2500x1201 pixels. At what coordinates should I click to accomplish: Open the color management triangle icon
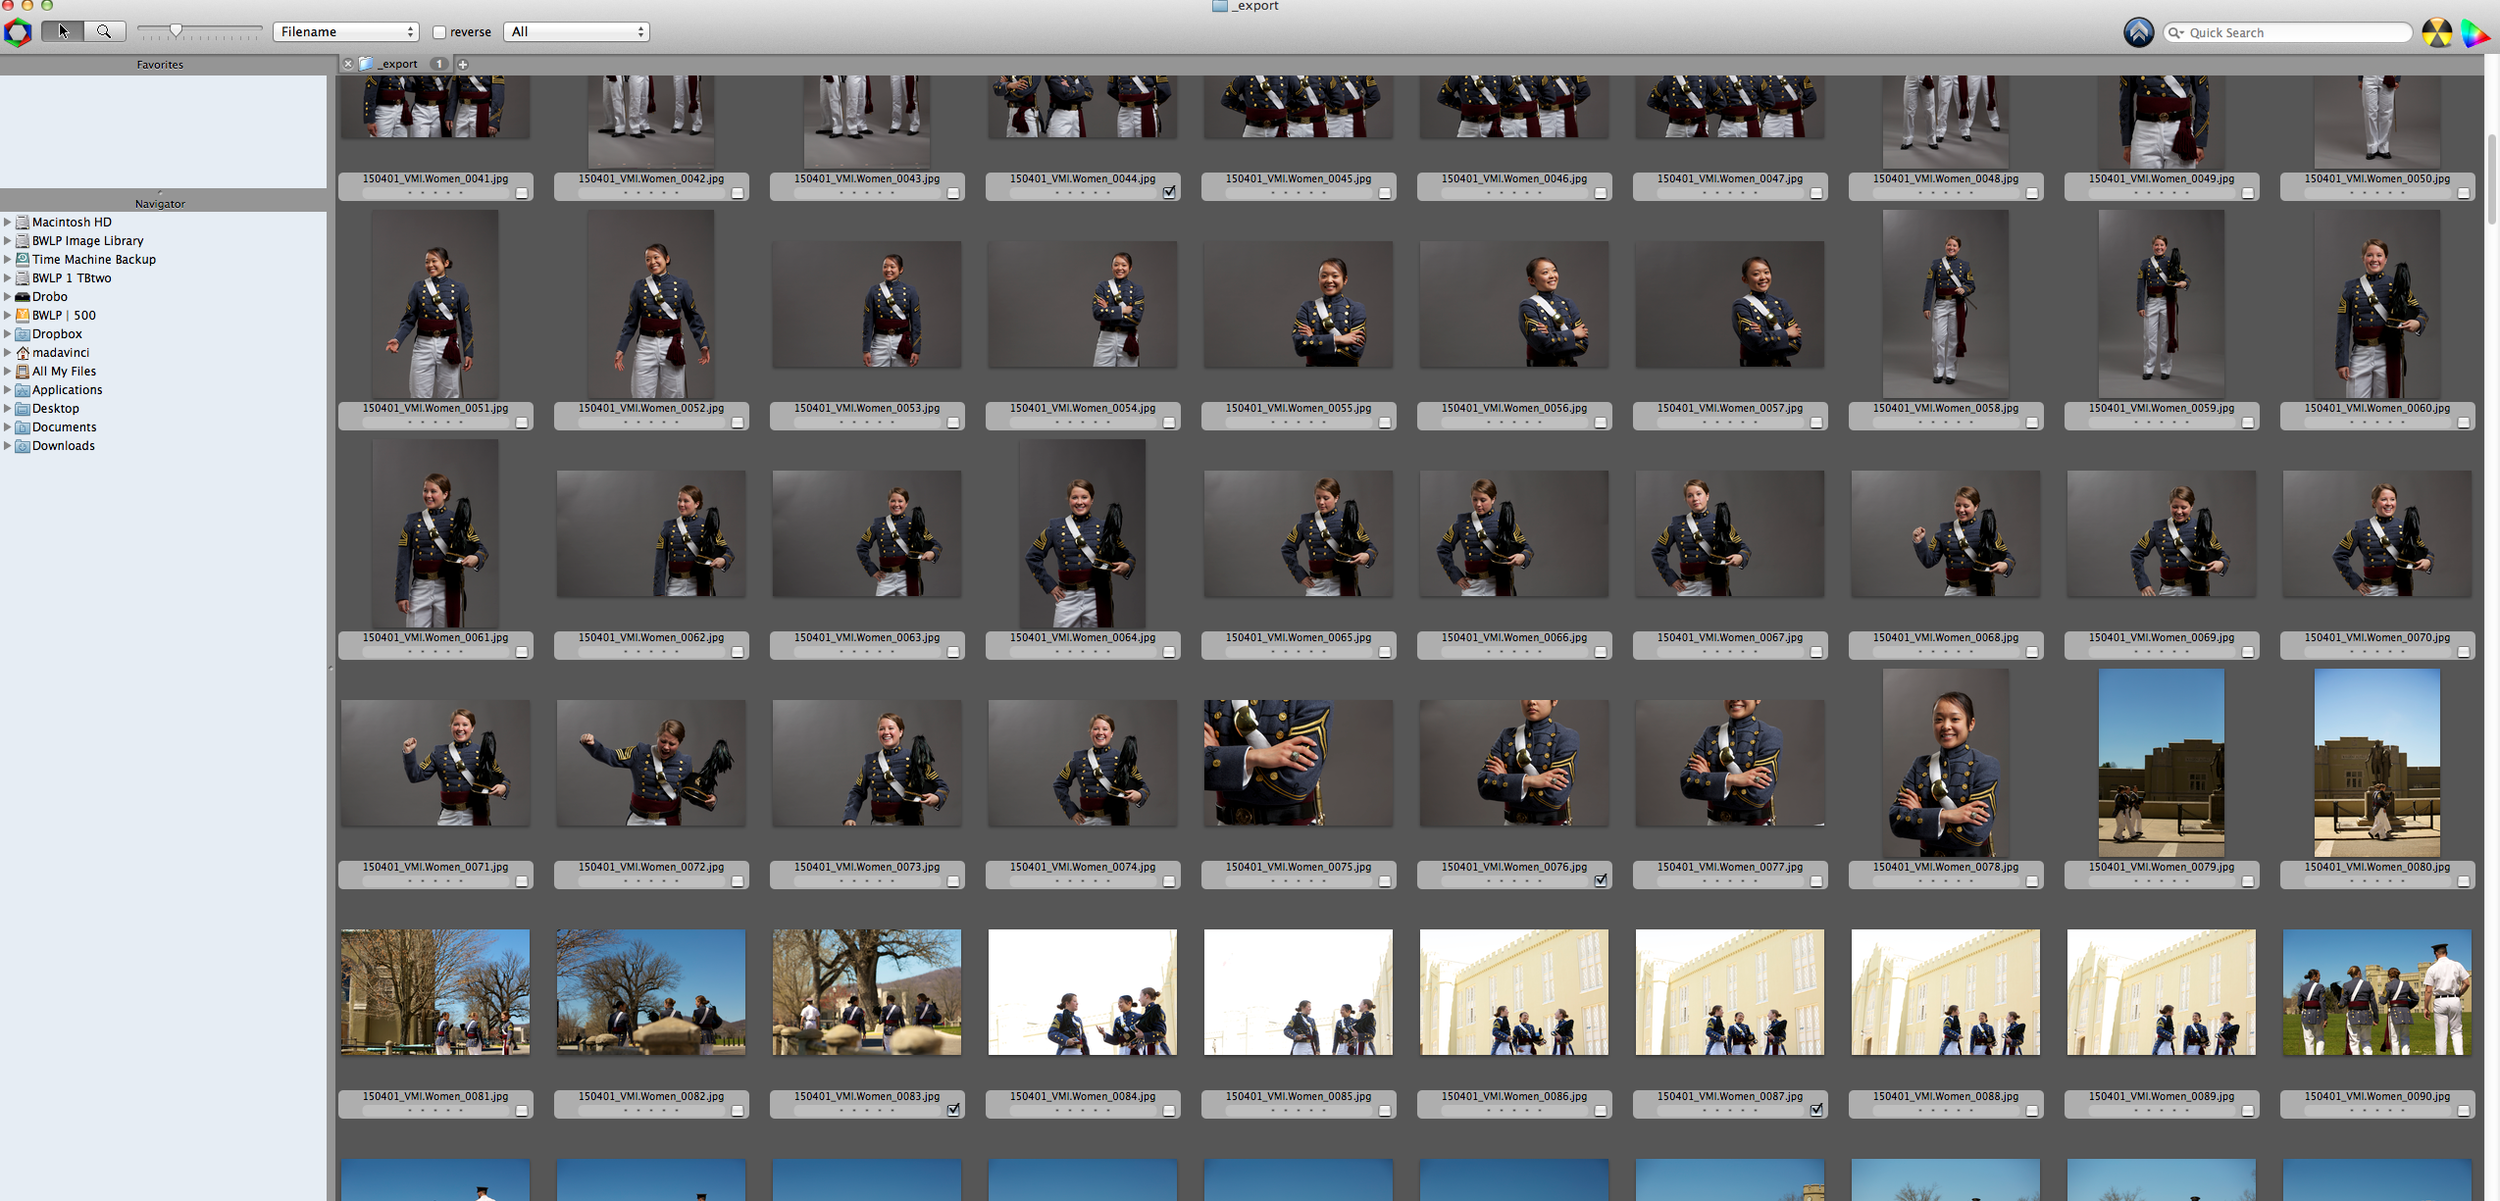pos(2474,33)
